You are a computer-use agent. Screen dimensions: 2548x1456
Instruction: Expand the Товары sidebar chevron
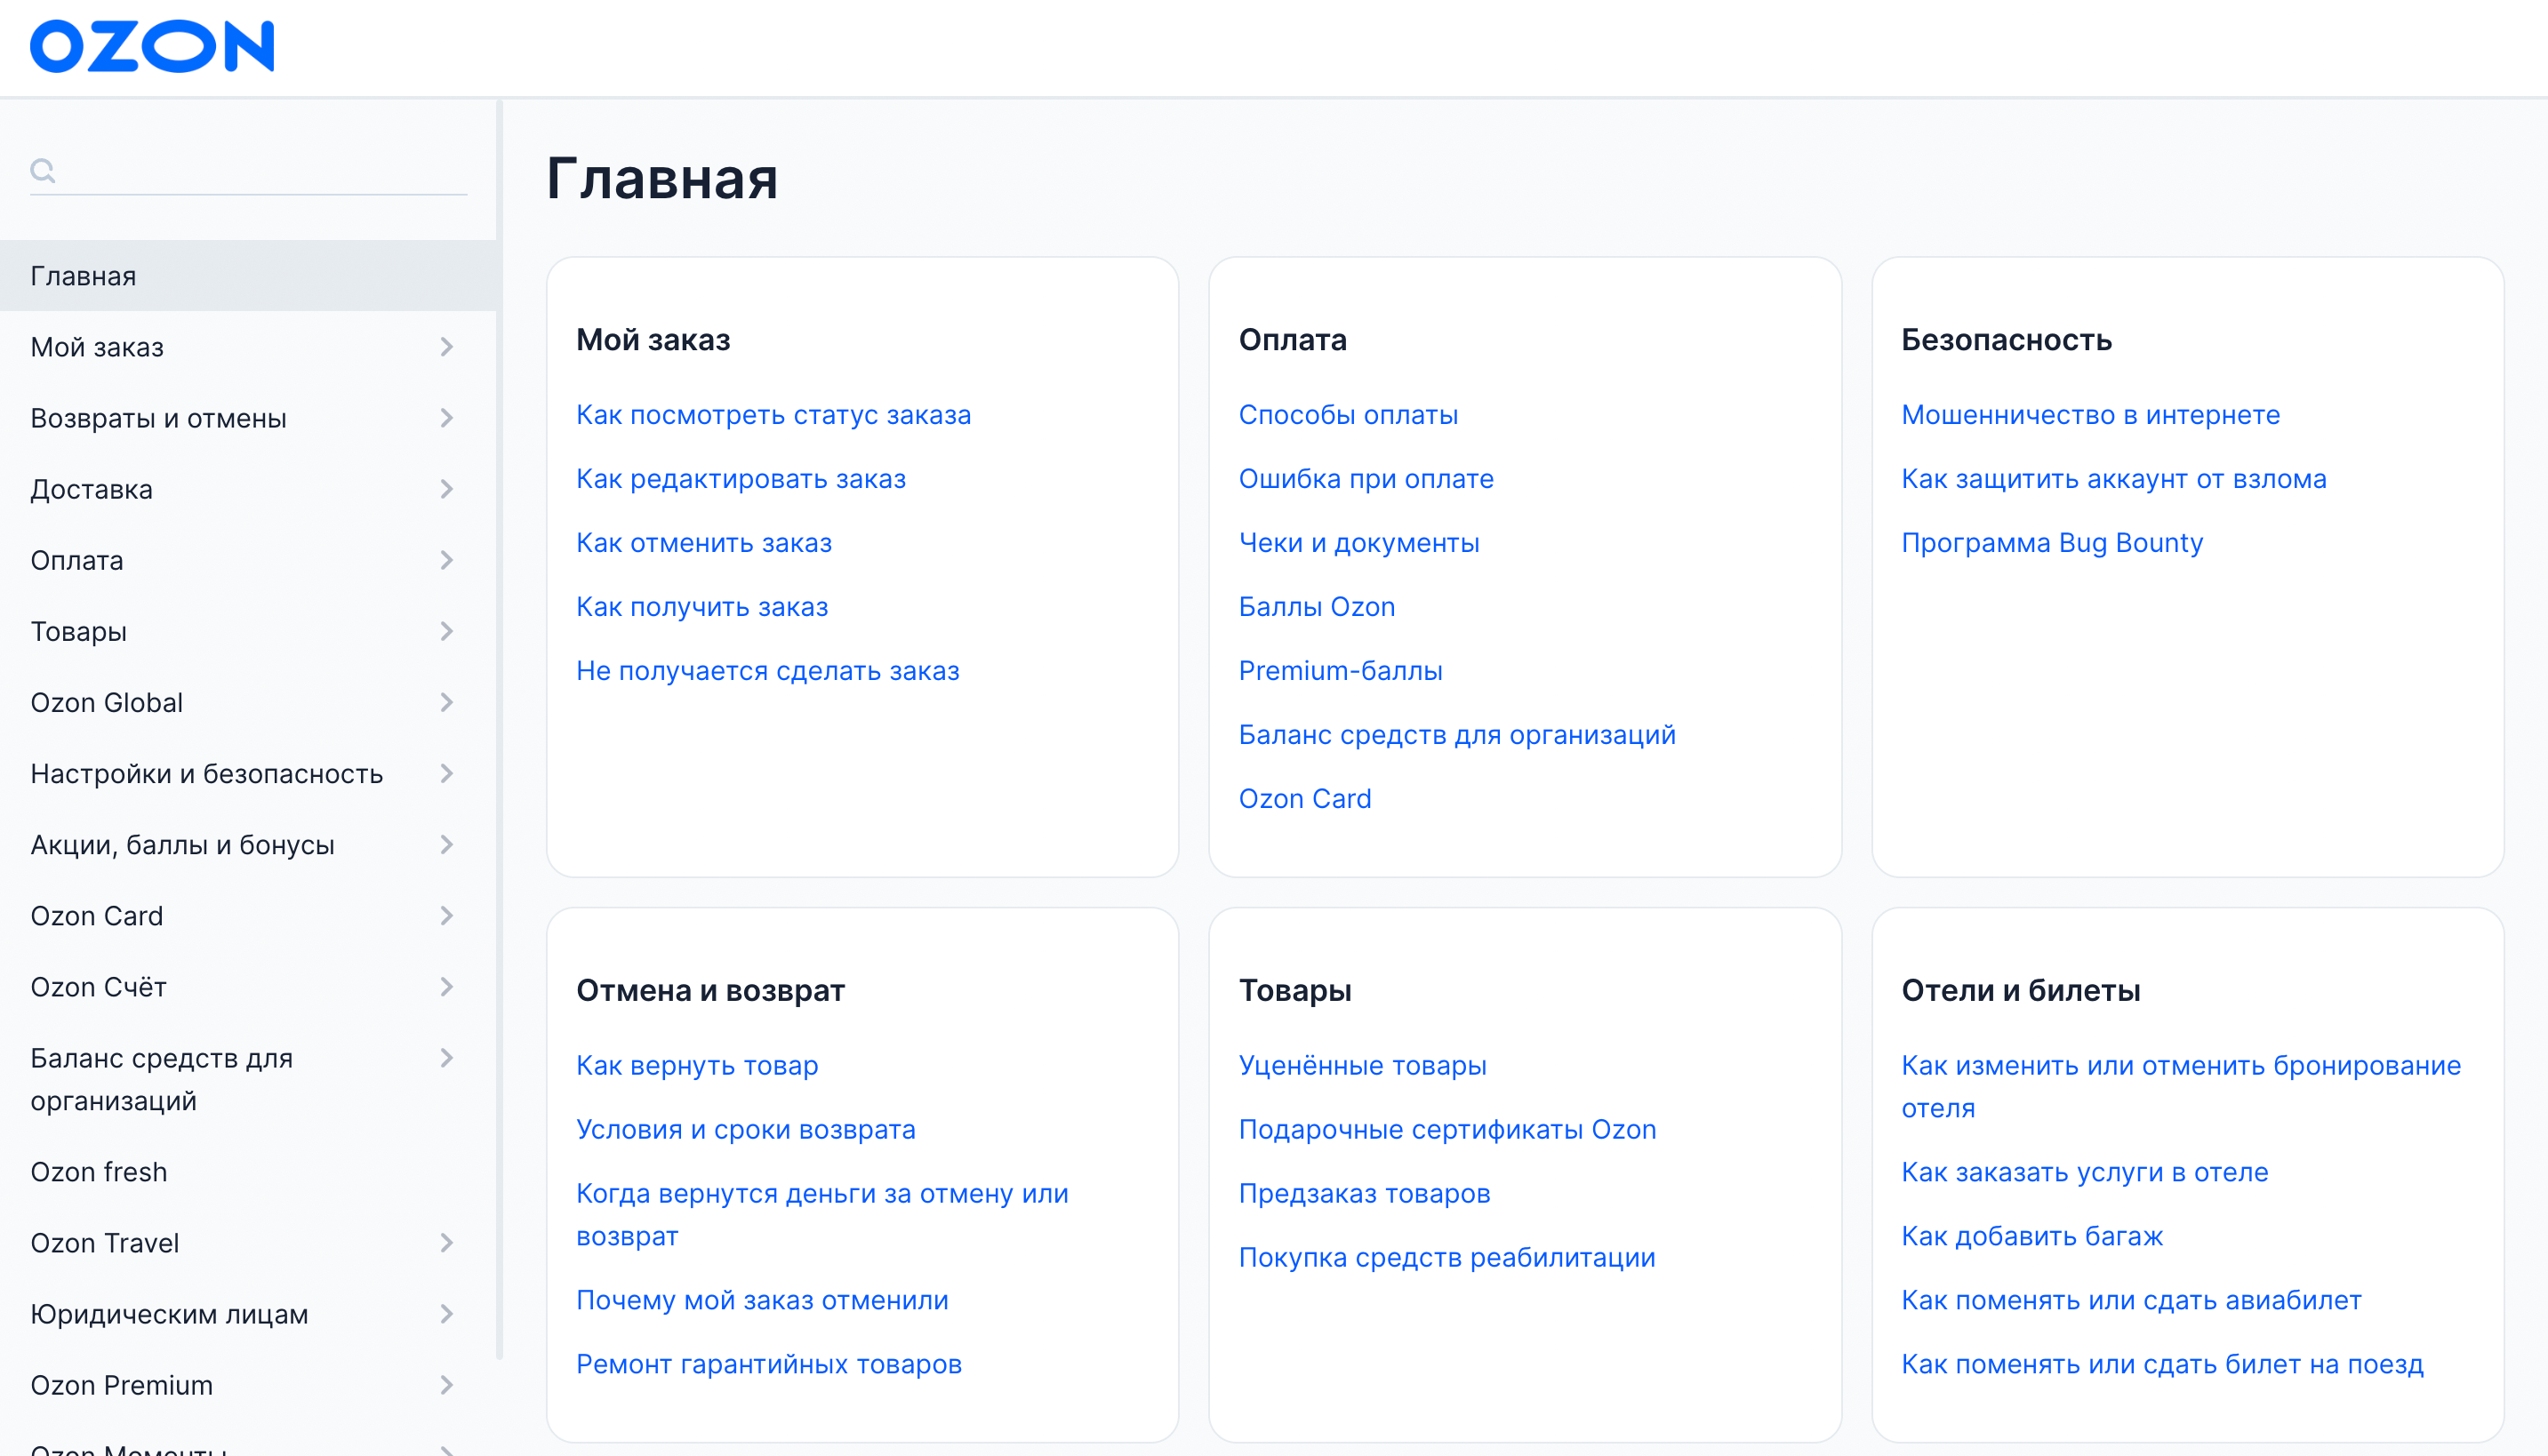(x=447, y=631)
